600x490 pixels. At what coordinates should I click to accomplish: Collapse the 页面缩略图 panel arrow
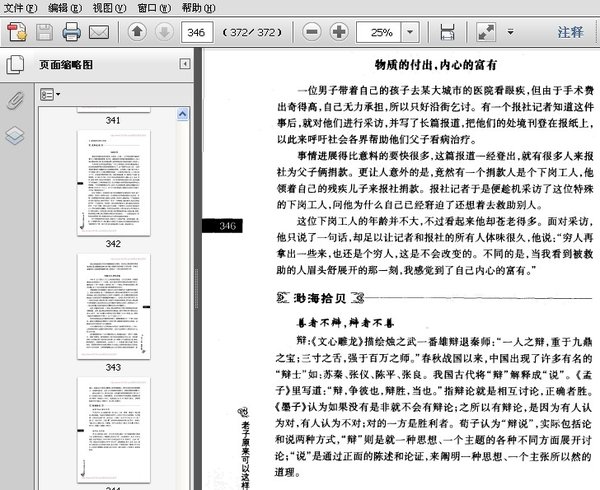coord(185,64)
